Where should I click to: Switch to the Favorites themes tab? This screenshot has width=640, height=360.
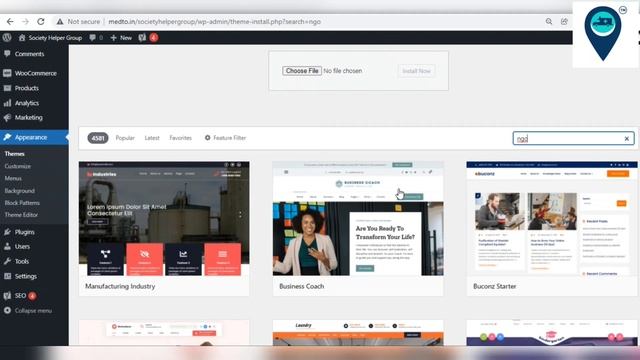click(x=180, y=138)
